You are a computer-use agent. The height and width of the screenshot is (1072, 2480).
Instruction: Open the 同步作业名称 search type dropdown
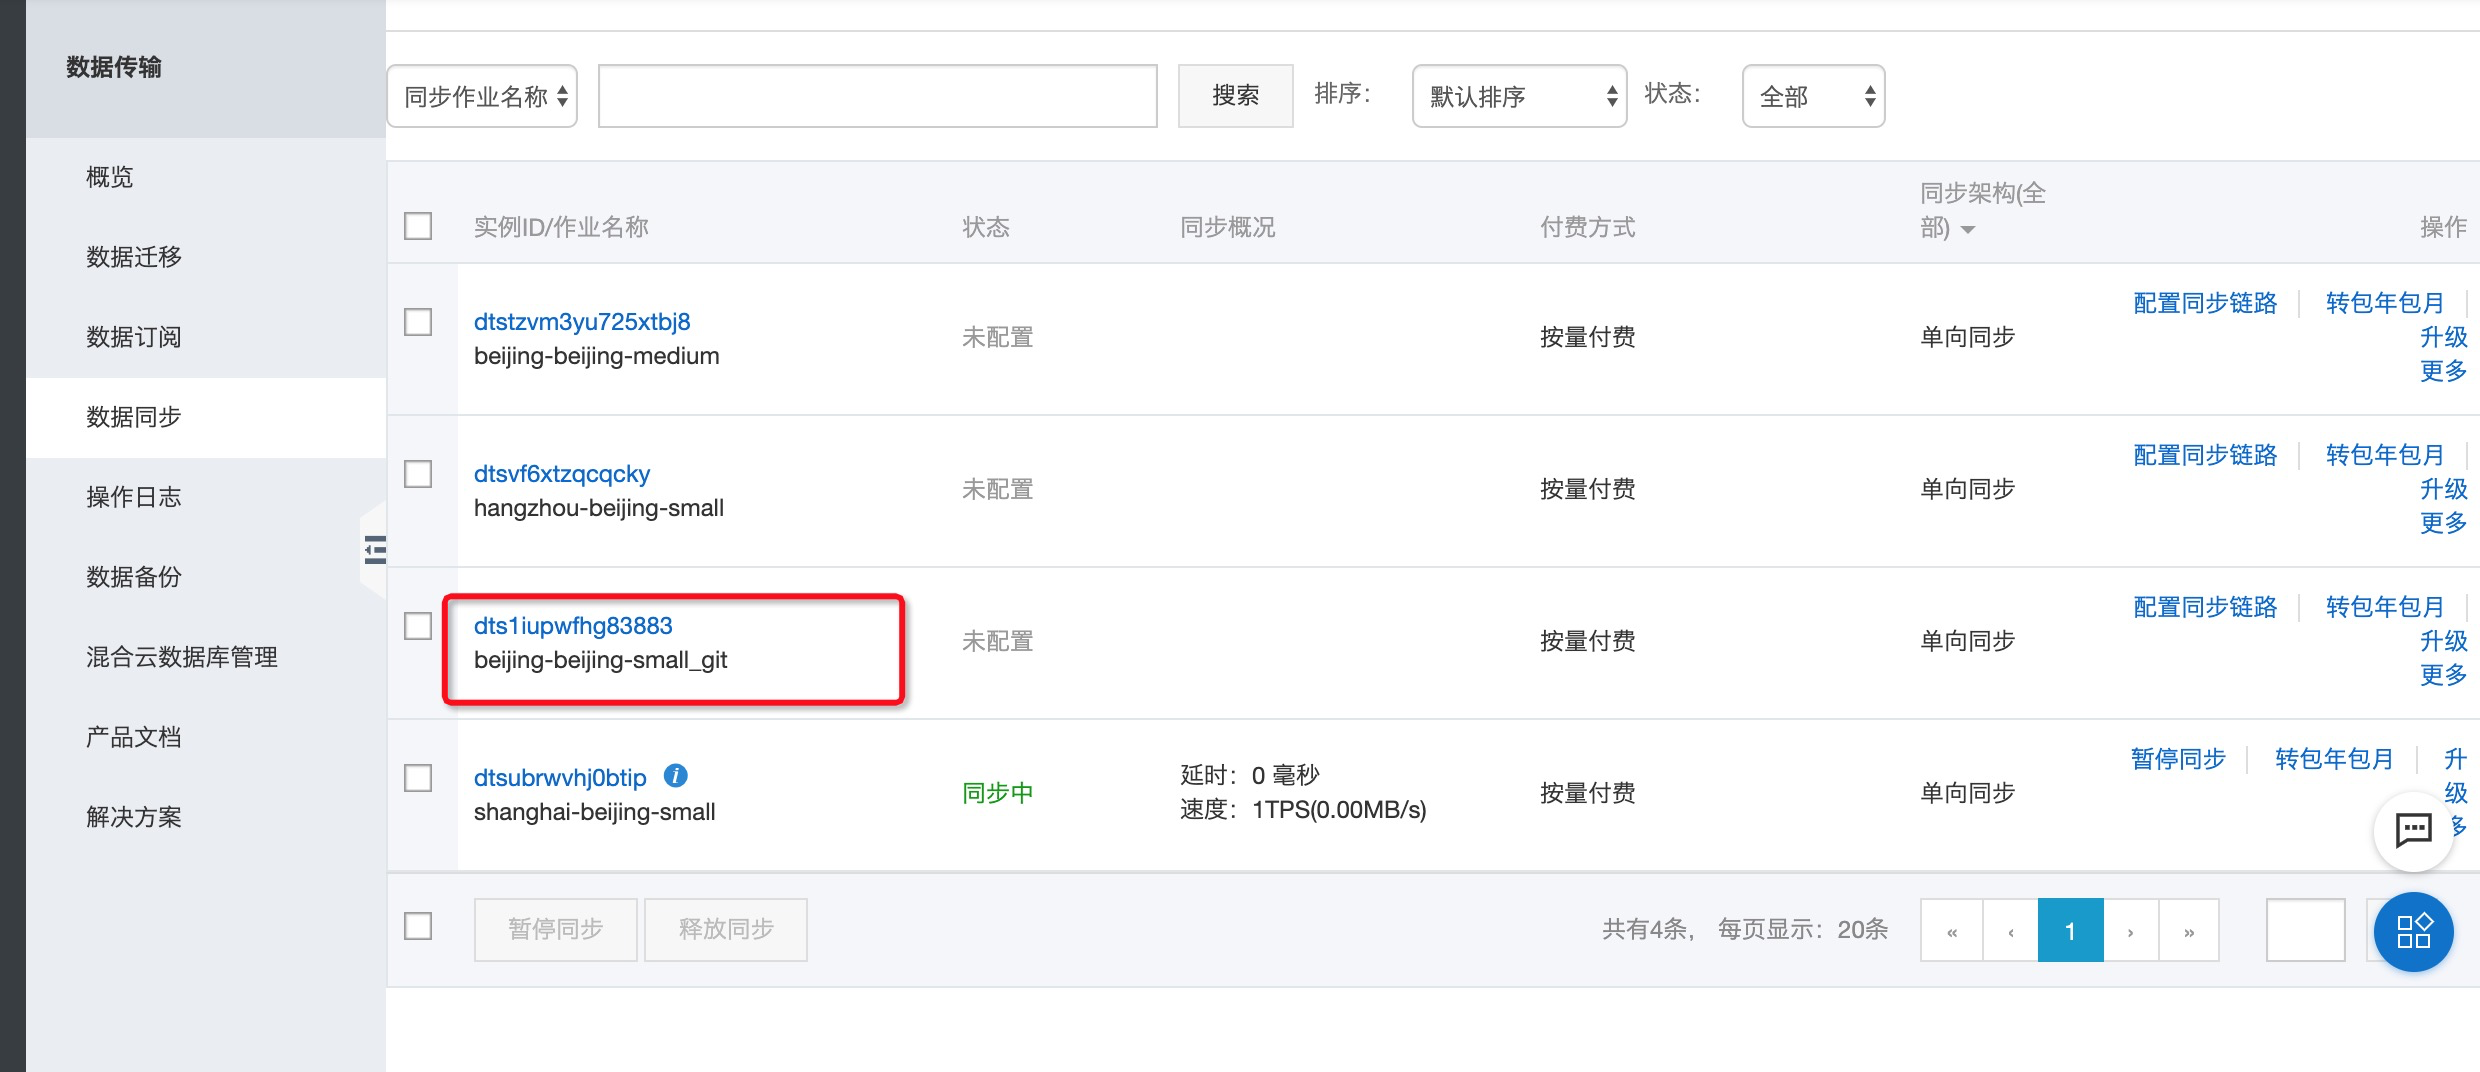coord(483,96)
